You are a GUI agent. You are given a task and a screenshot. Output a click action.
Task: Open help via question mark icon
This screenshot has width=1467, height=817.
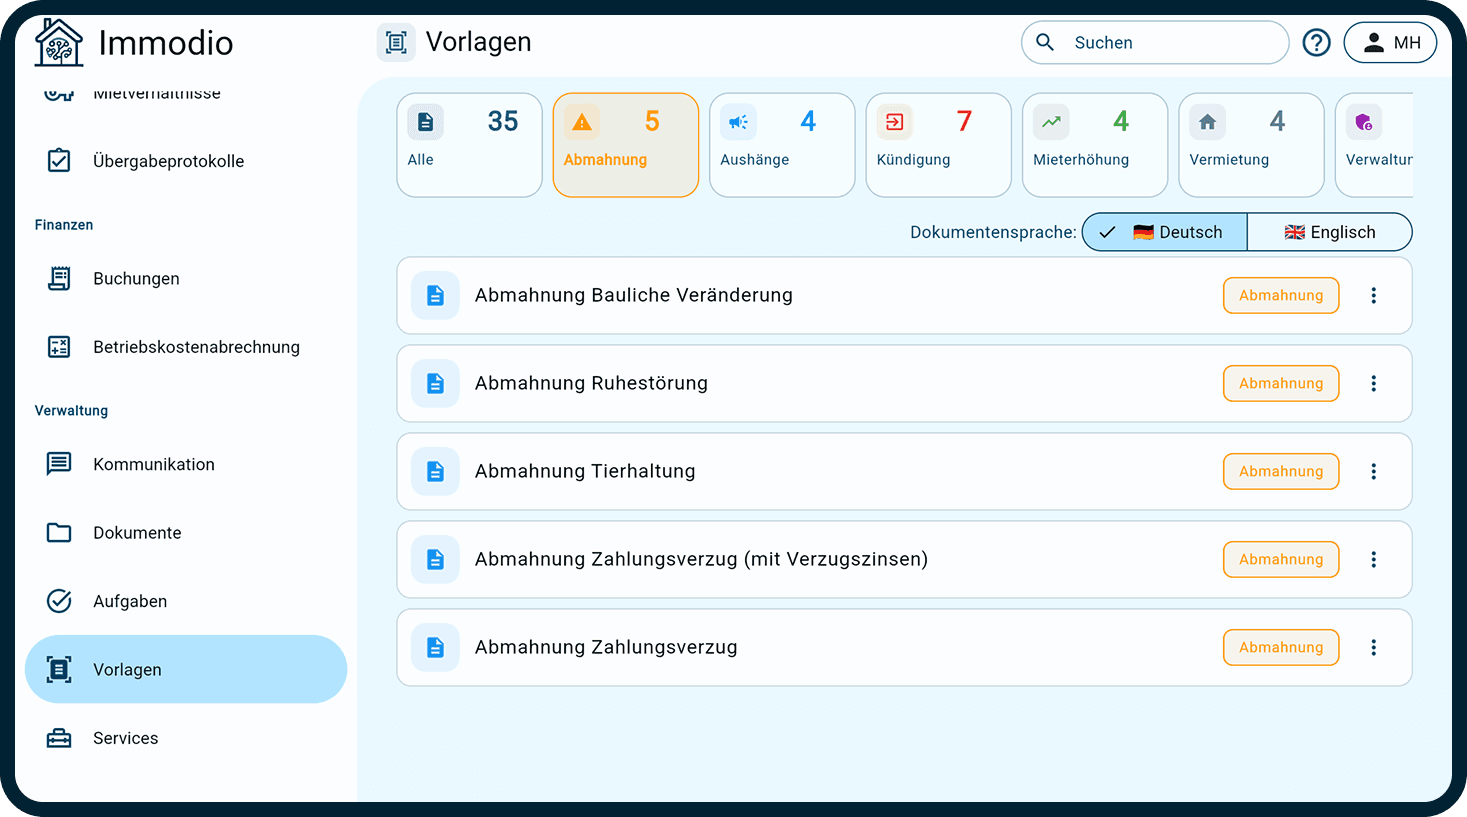coord(1316,43)
